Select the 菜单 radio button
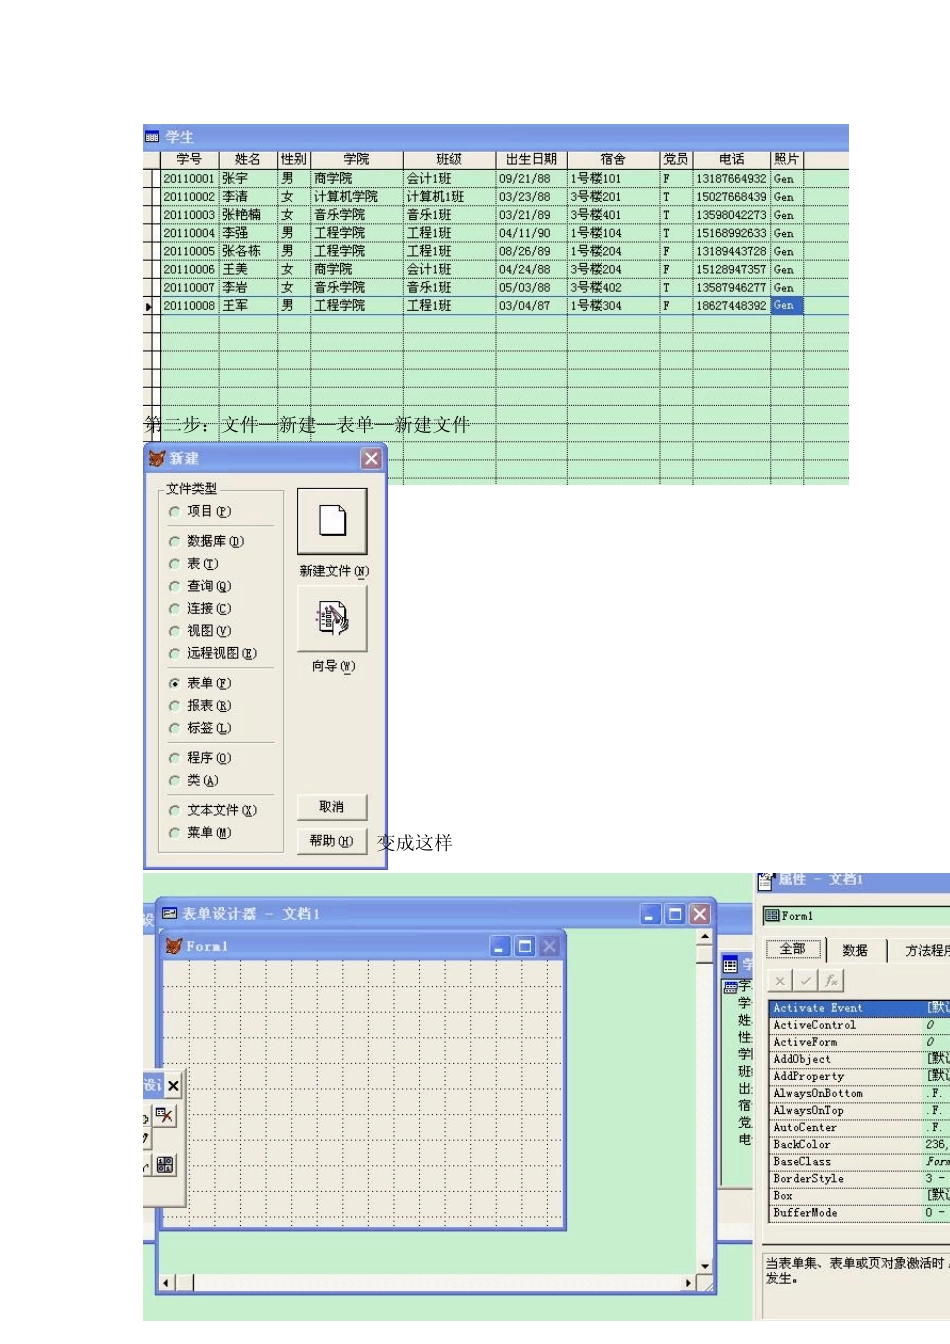The height and width of the screenshot is (1344, 950). click(174, 833)
